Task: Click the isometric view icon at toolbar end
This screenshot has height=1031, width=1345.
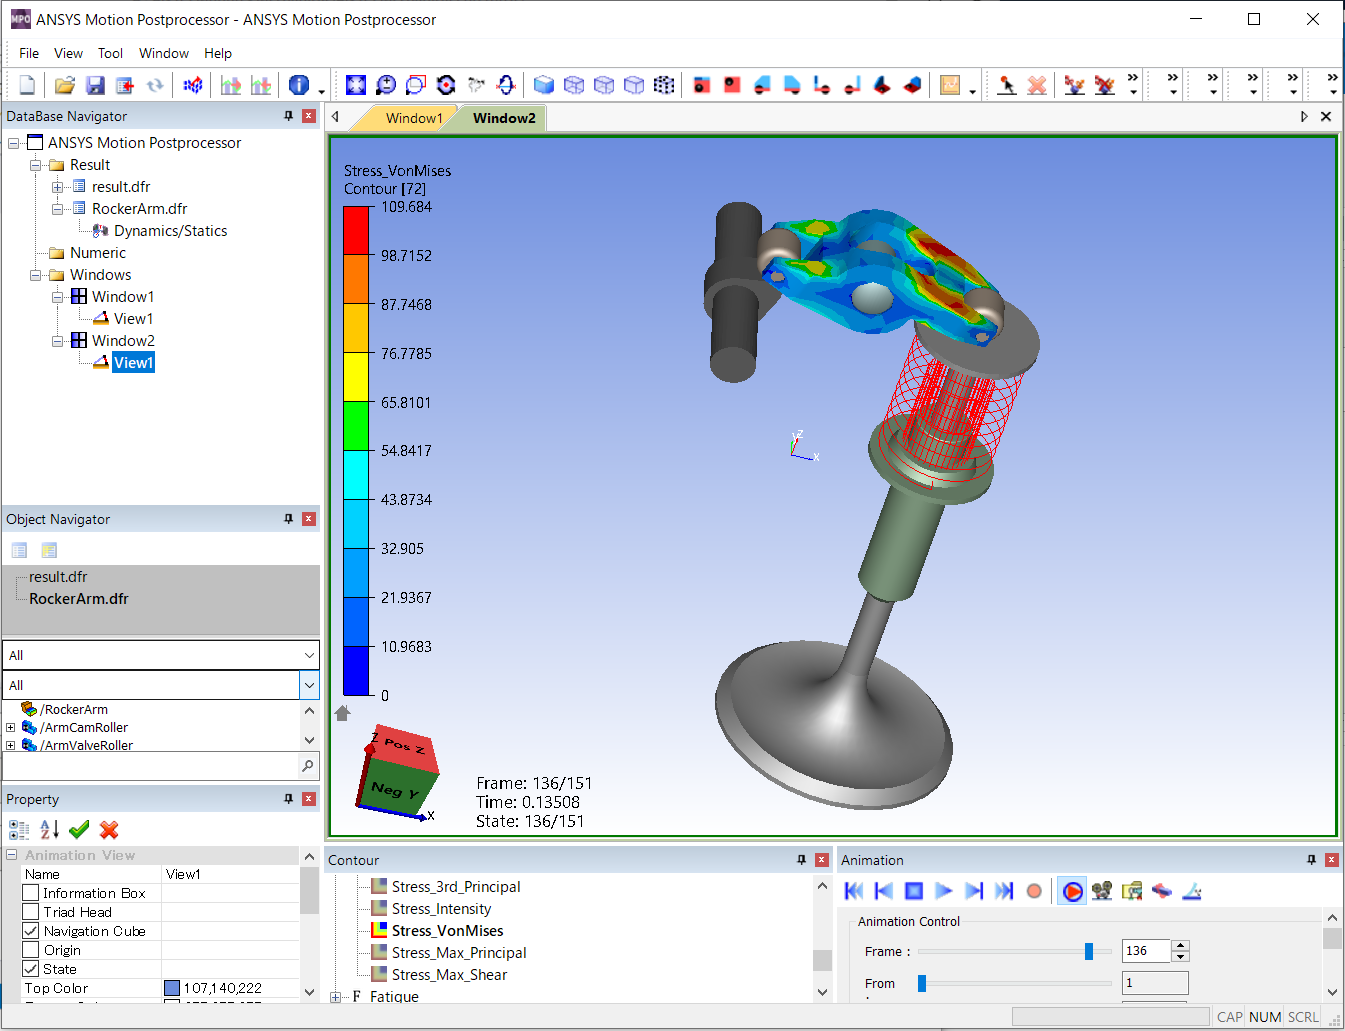Action: pos(912,85)
